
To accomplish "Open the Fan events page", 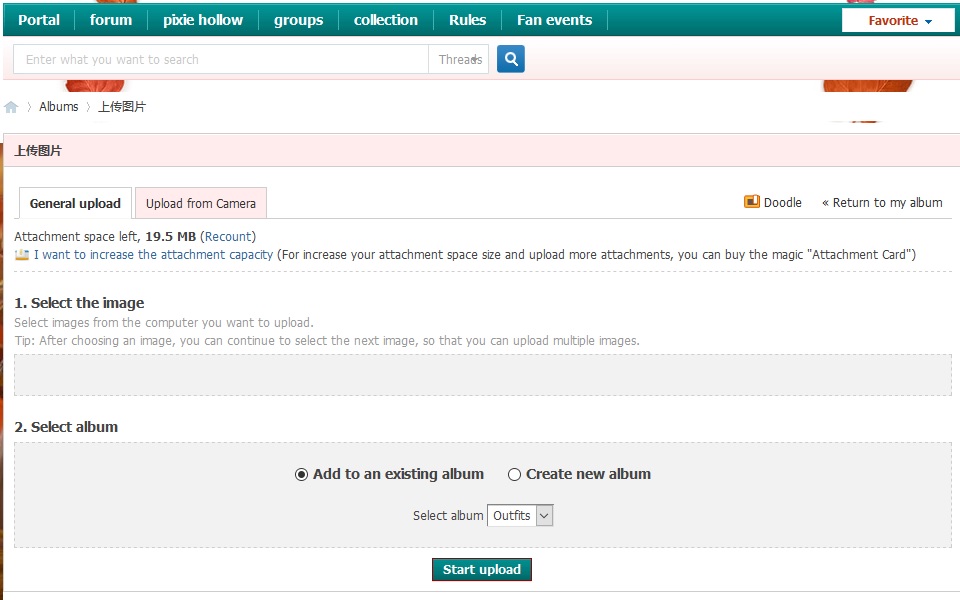I will pos(554,20).
